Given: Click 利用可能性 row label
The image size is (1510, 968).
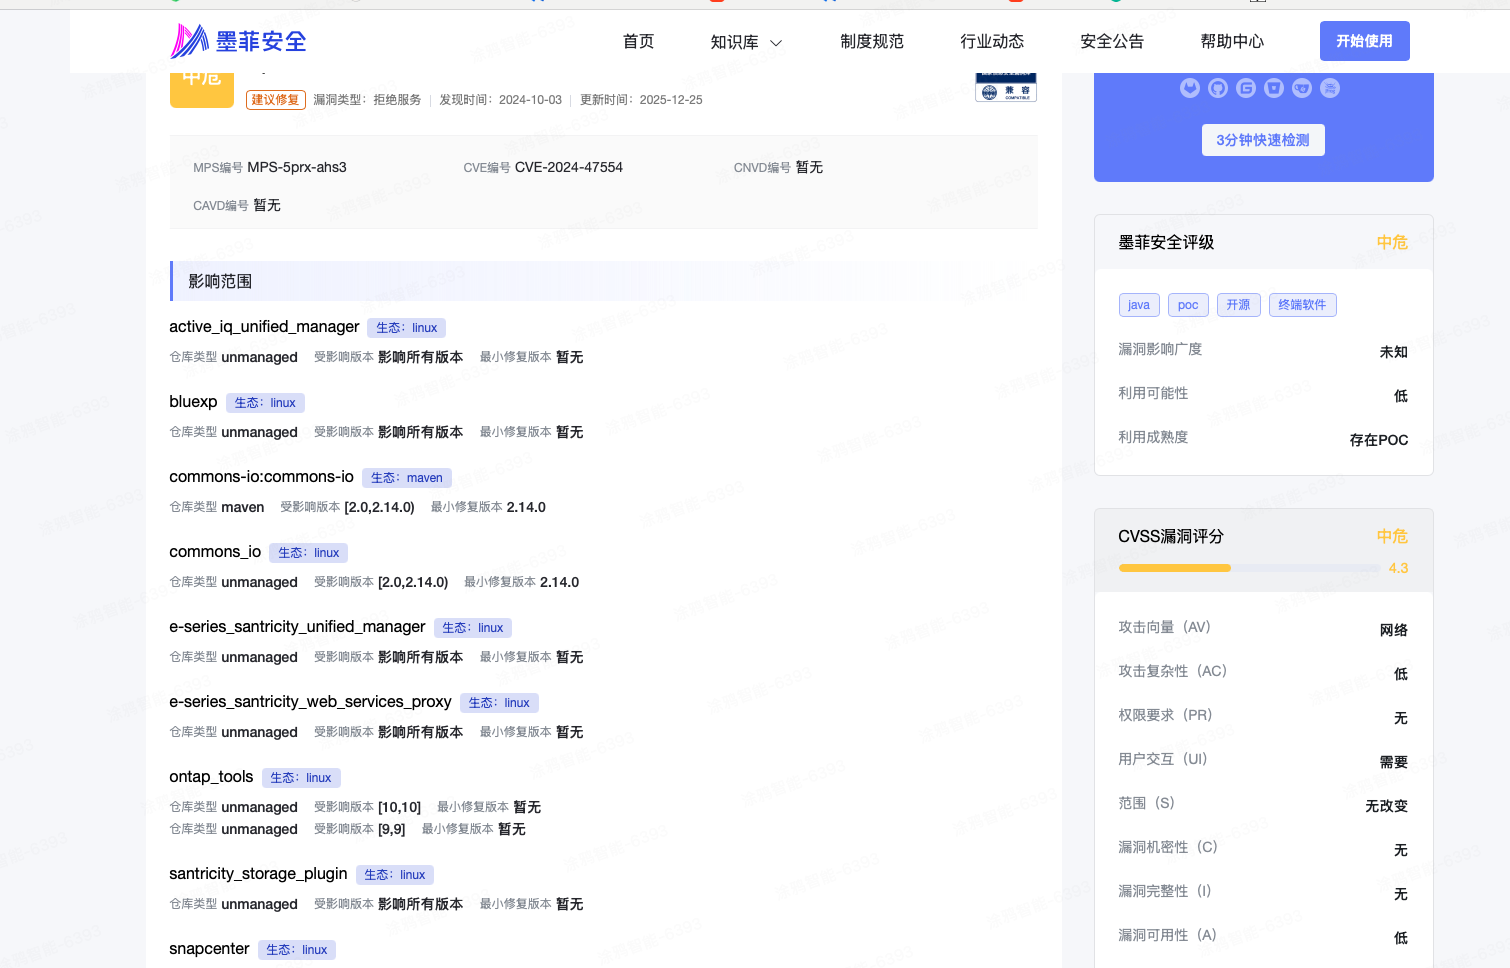Looking at the screenshot, I should point(1153,393).
